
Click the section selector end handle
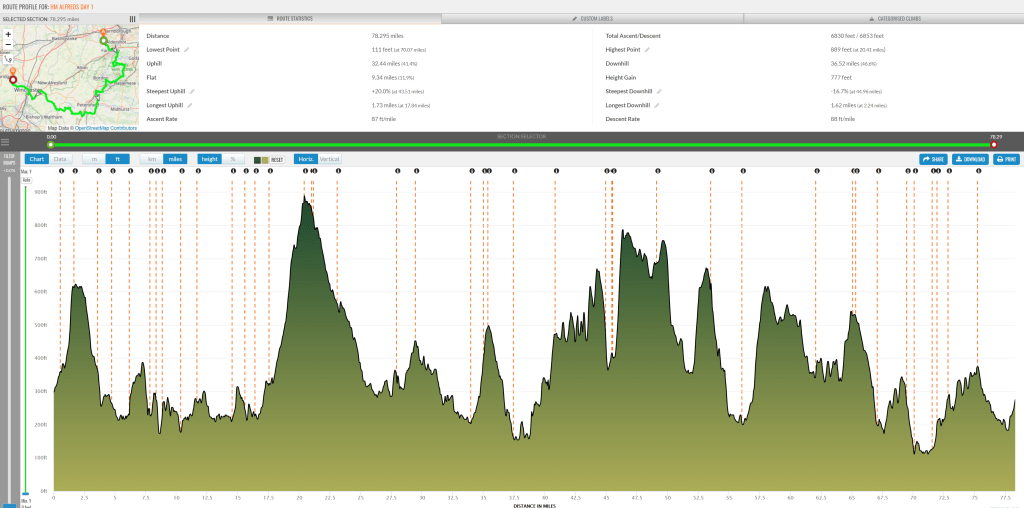click(x=993, y=144)
